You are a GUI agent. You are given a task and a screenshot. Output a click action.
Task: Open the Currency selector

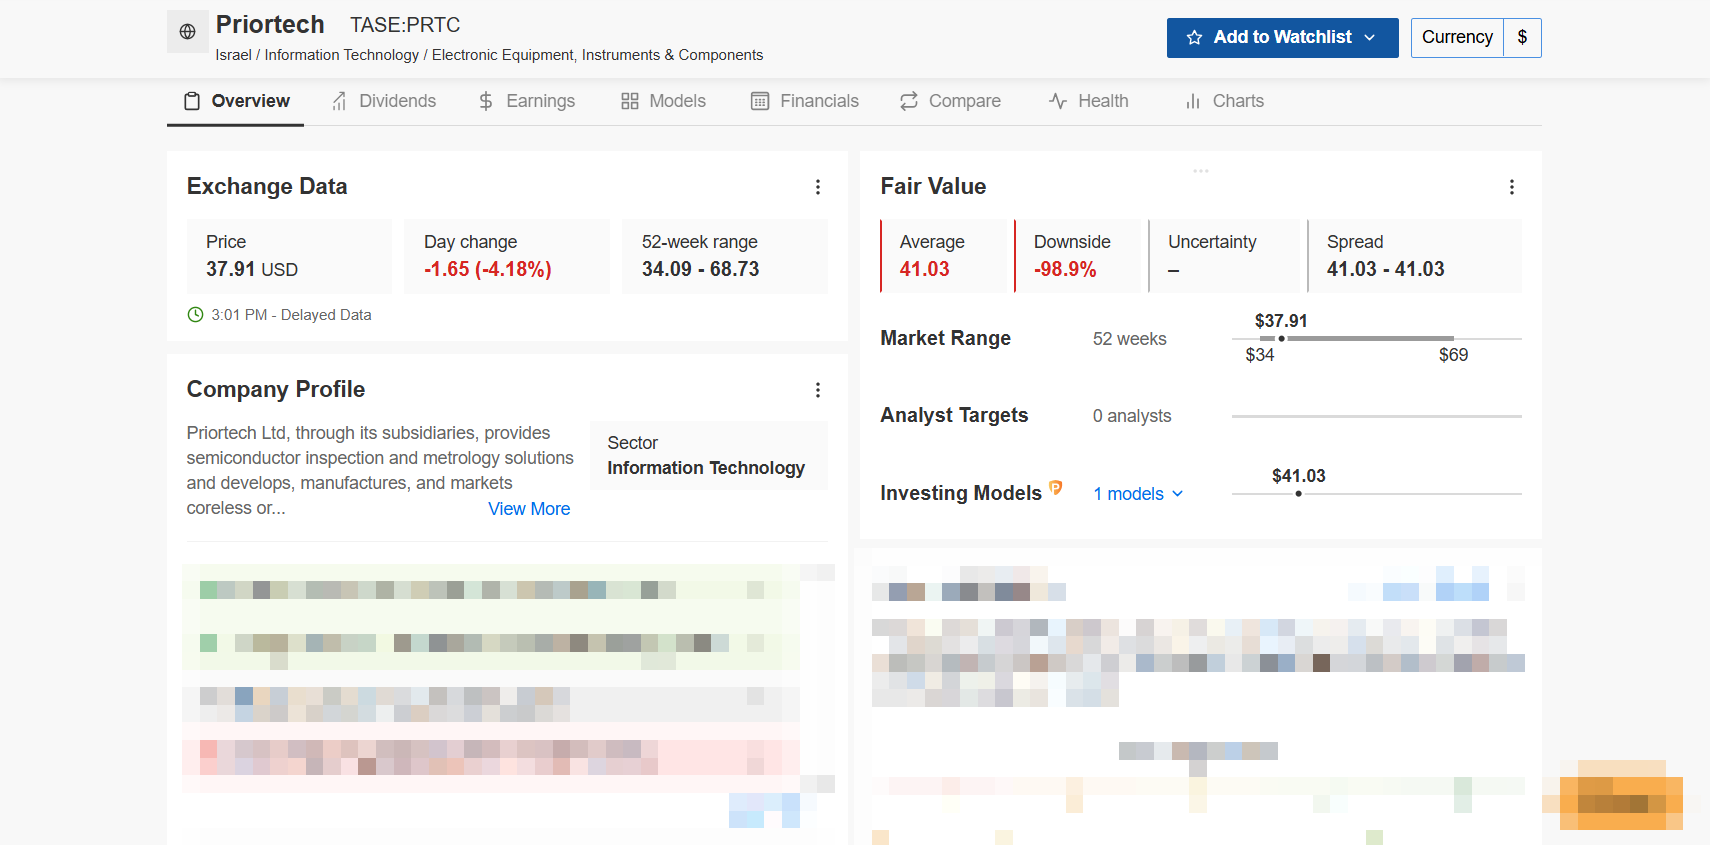coord(1457,38)
